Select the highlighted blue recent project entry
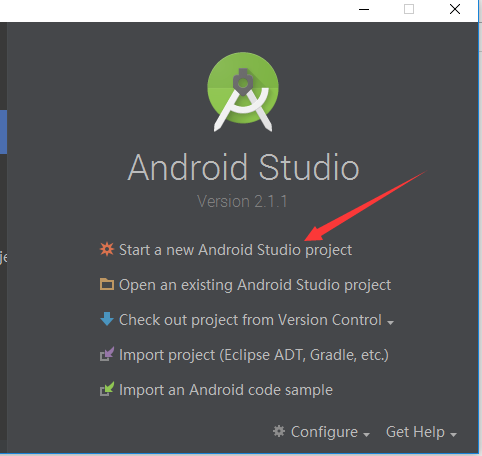The width and height of the screenshot is (482, 456). point(3,132)
